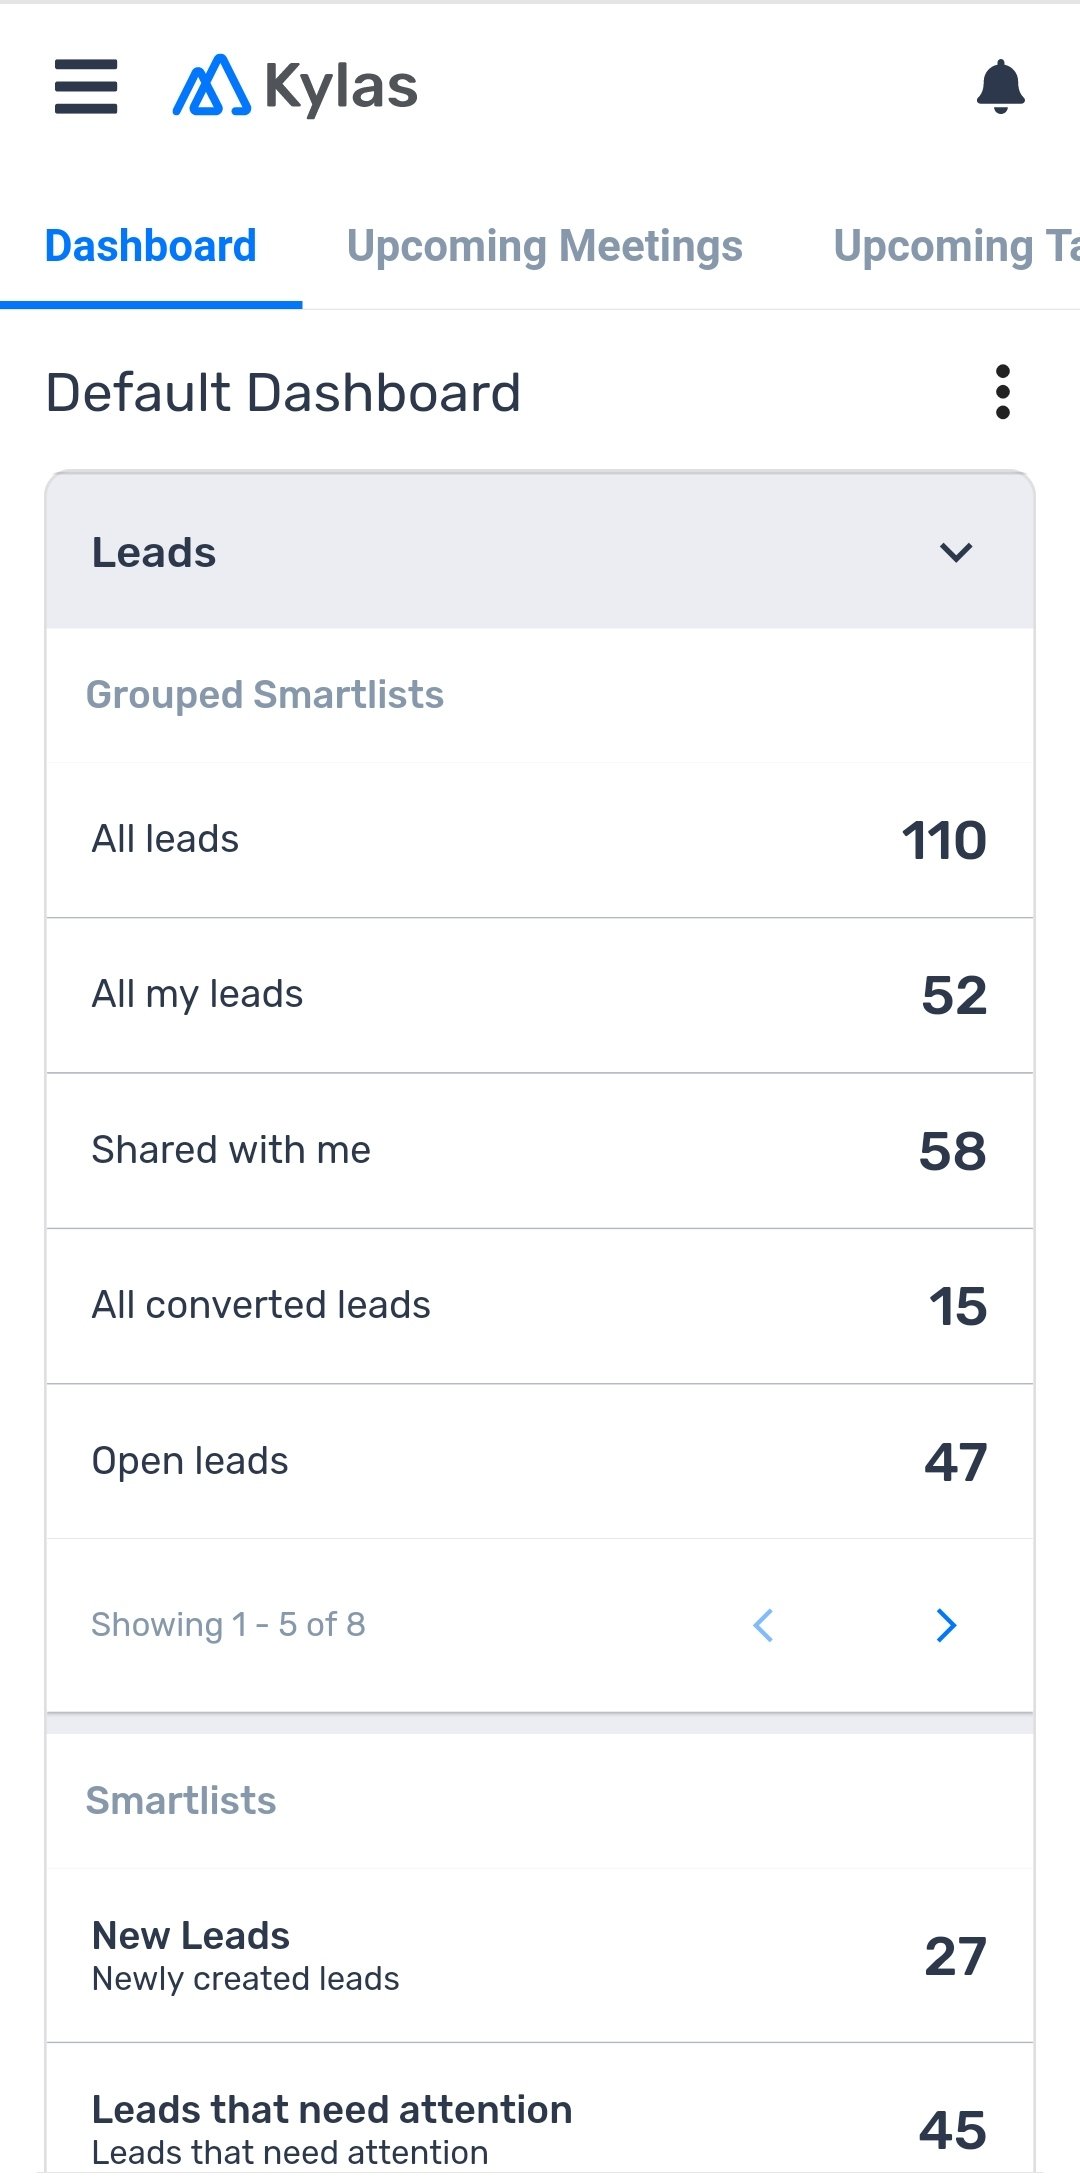Open the hamburger navigation menu
1080x2180 pixels.
[x=86, y=86]
